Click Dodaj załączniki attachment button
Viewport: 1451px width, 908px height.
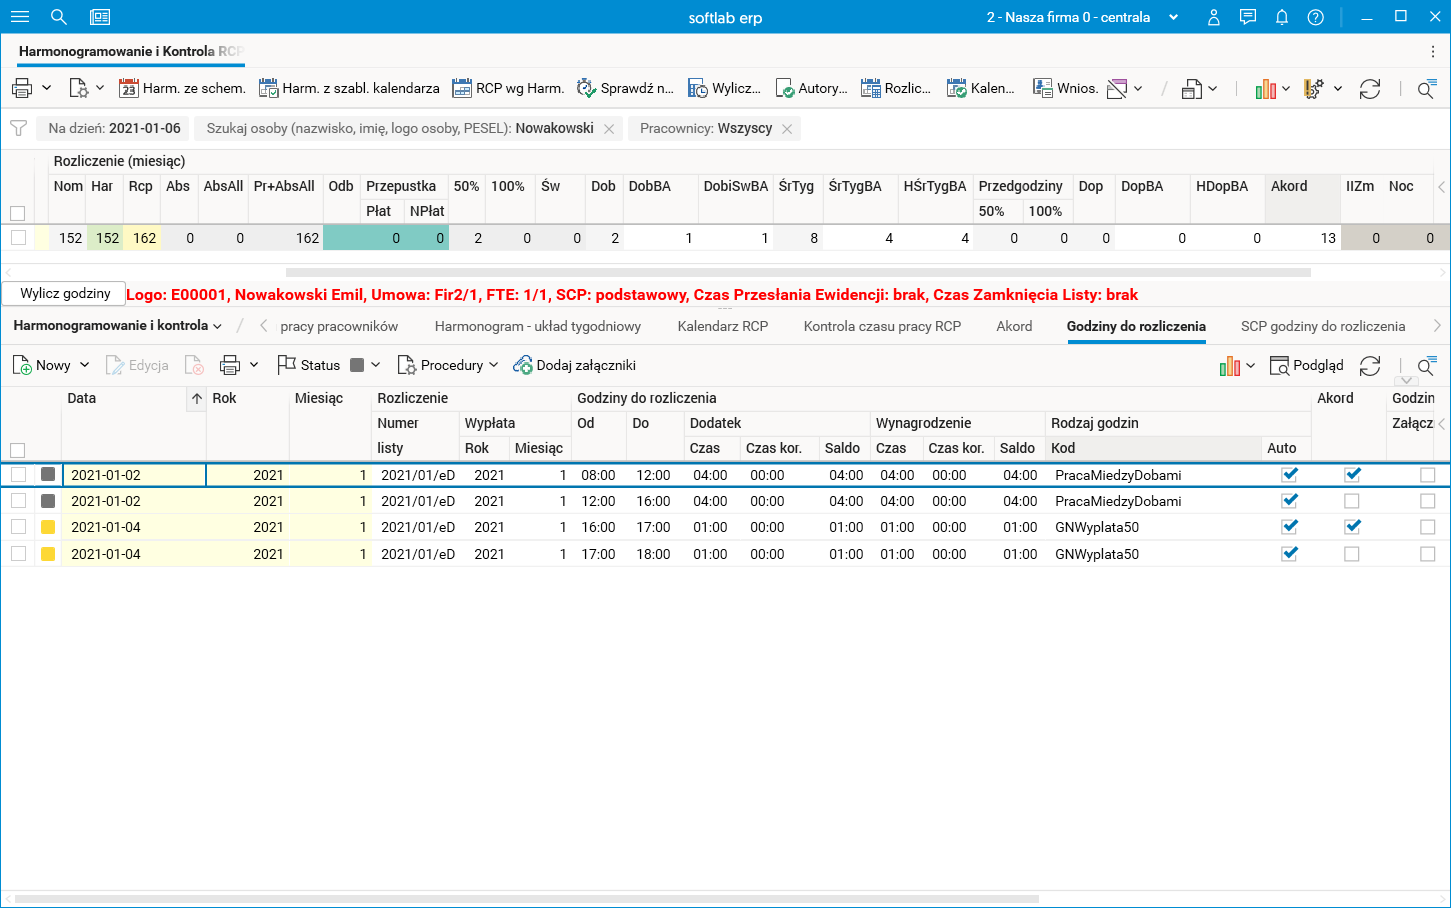pos(575,366)
